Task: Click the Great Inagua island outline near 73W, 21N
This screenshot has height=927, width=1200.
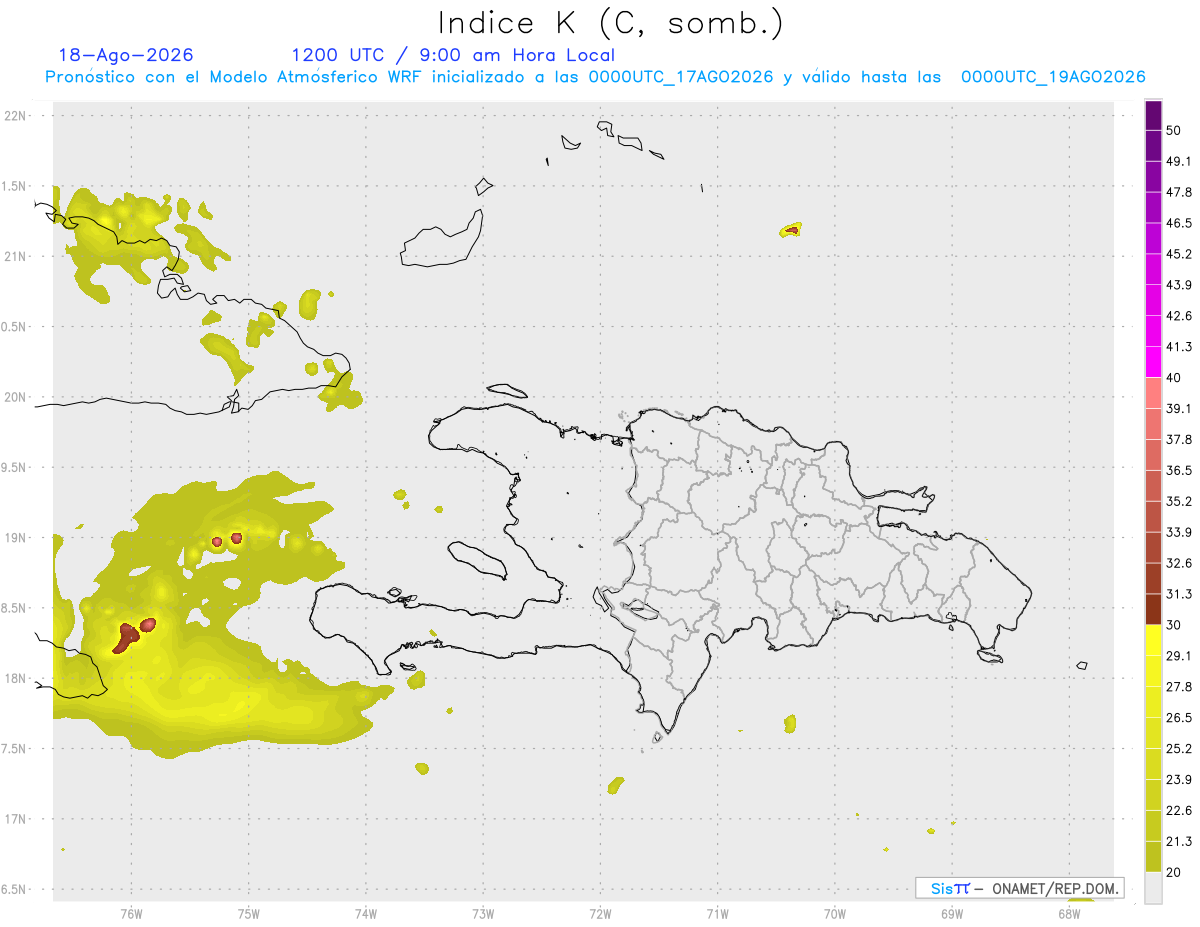Action: pos(443,240)
